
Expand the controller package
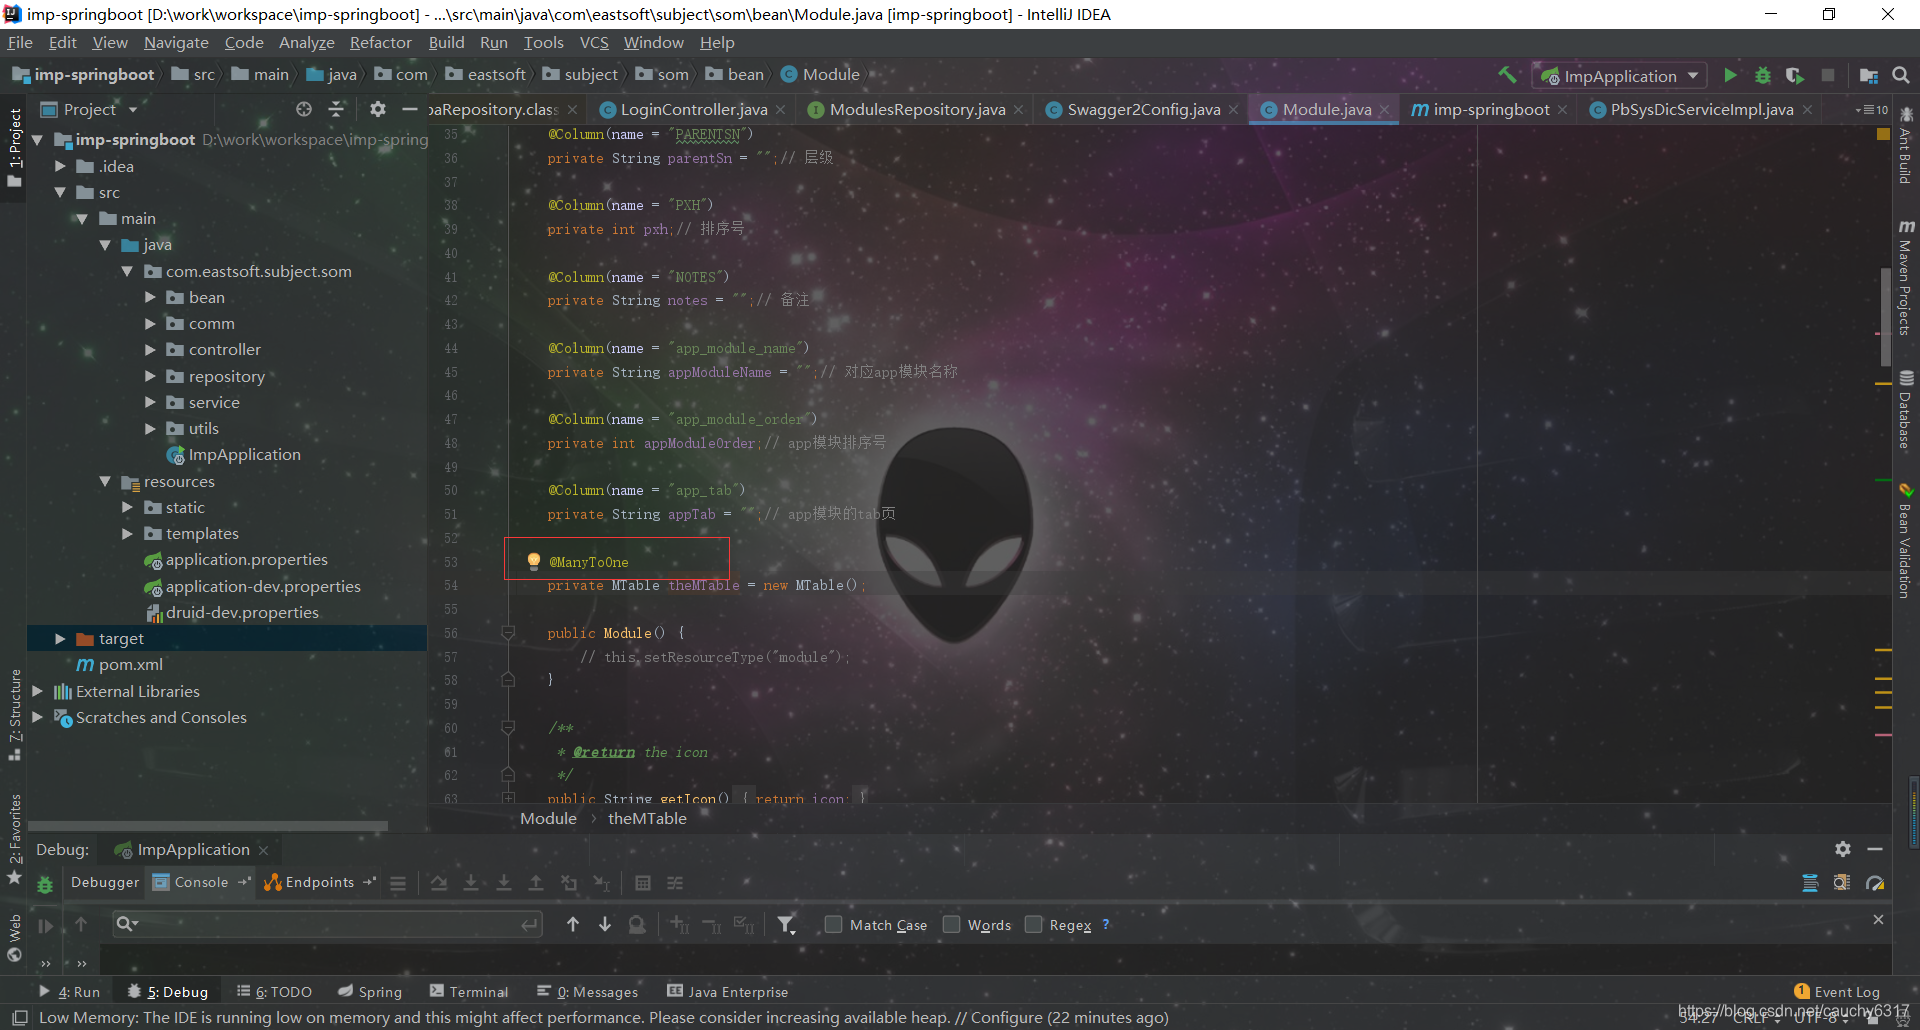click(x=150, y=349)
